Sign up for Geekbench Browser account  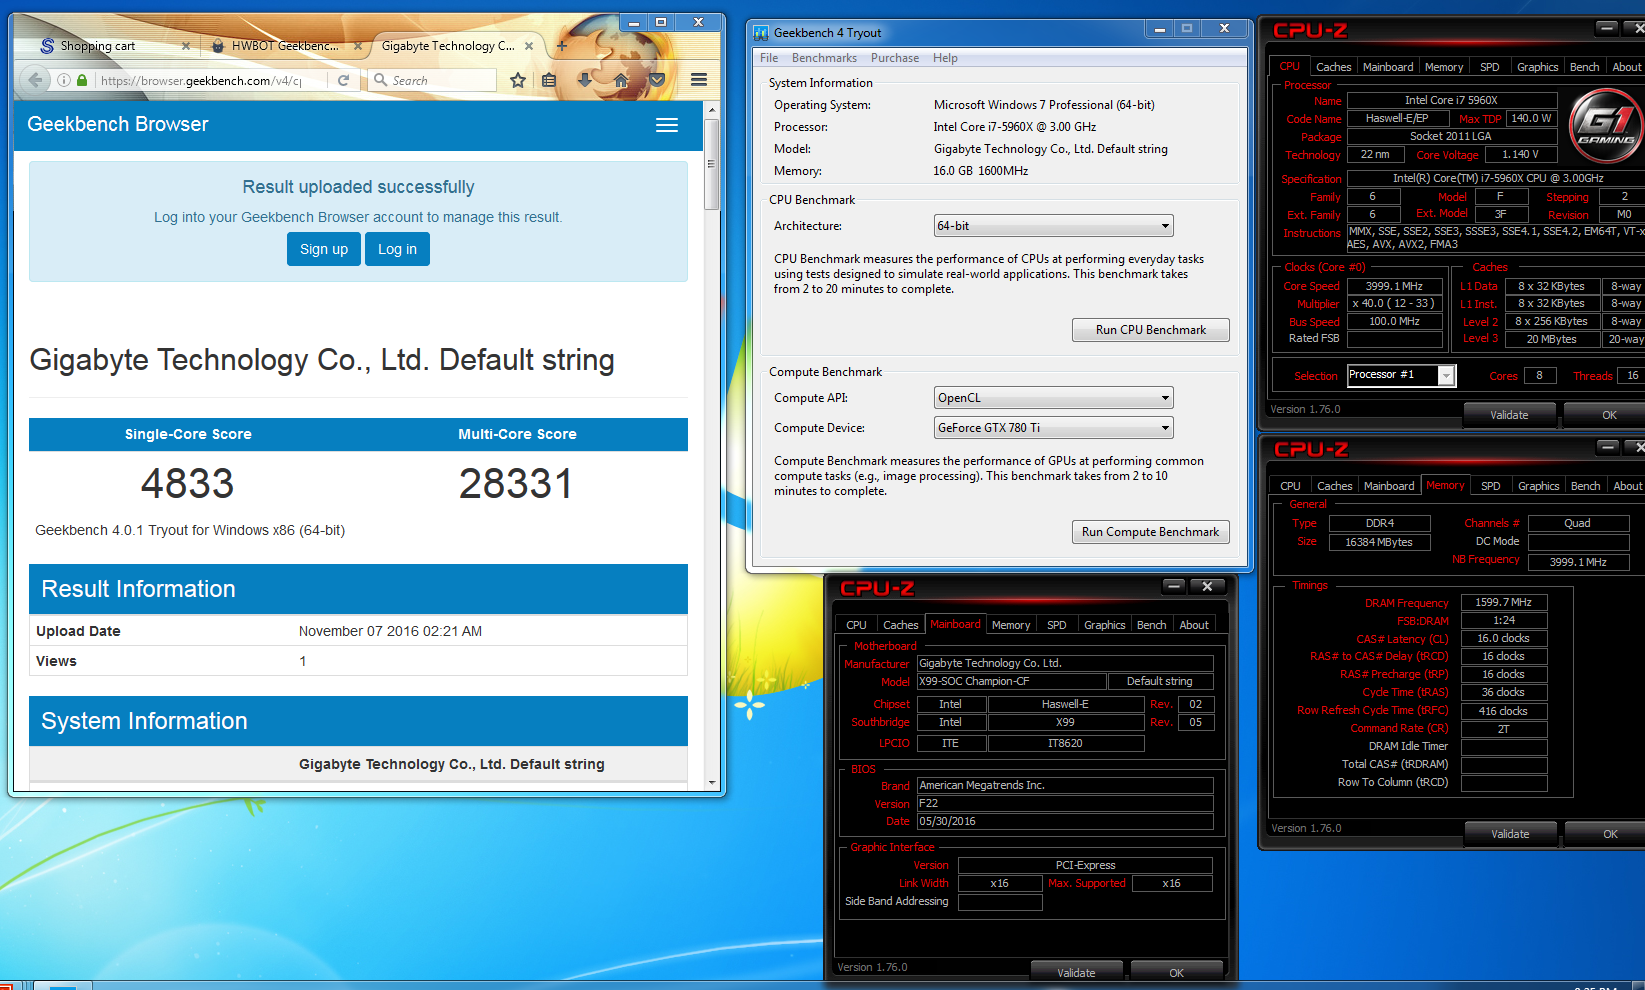click(x=324, y=249)
